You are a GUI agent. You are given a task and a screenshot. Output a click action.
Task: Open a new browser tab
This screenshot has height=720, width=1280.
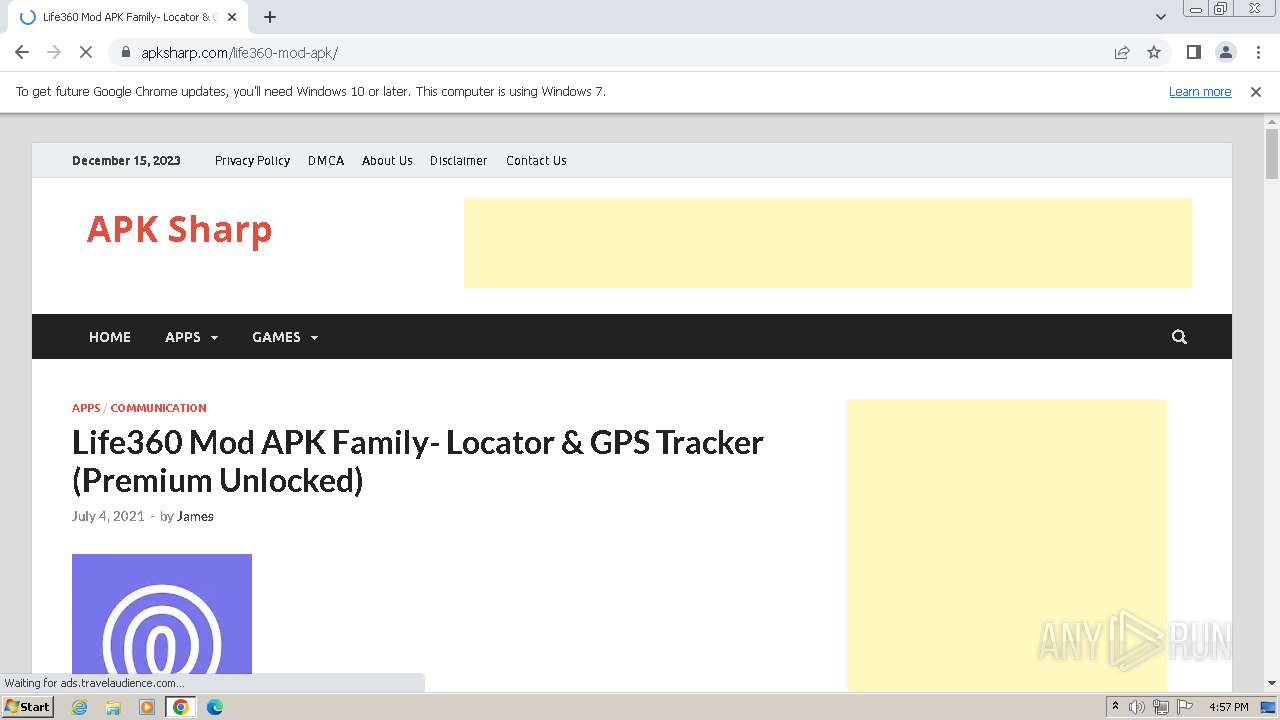tap(270, 17)
